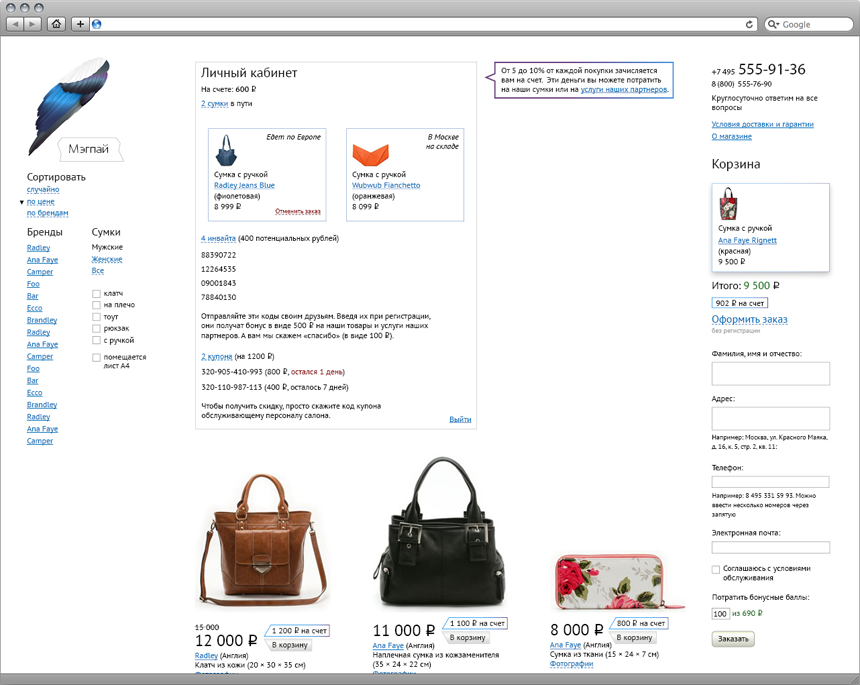
Task: Check the клатч filter checkbox
Action: pyautogui.click(x=96, y=293)
